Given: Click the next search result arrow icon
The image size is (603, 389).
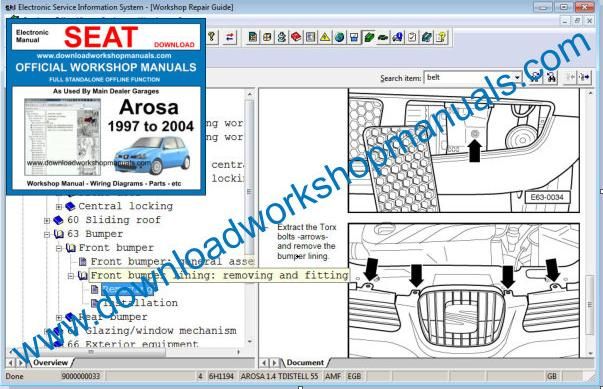Looking at the screenshot, I should (x=585, y=78).
